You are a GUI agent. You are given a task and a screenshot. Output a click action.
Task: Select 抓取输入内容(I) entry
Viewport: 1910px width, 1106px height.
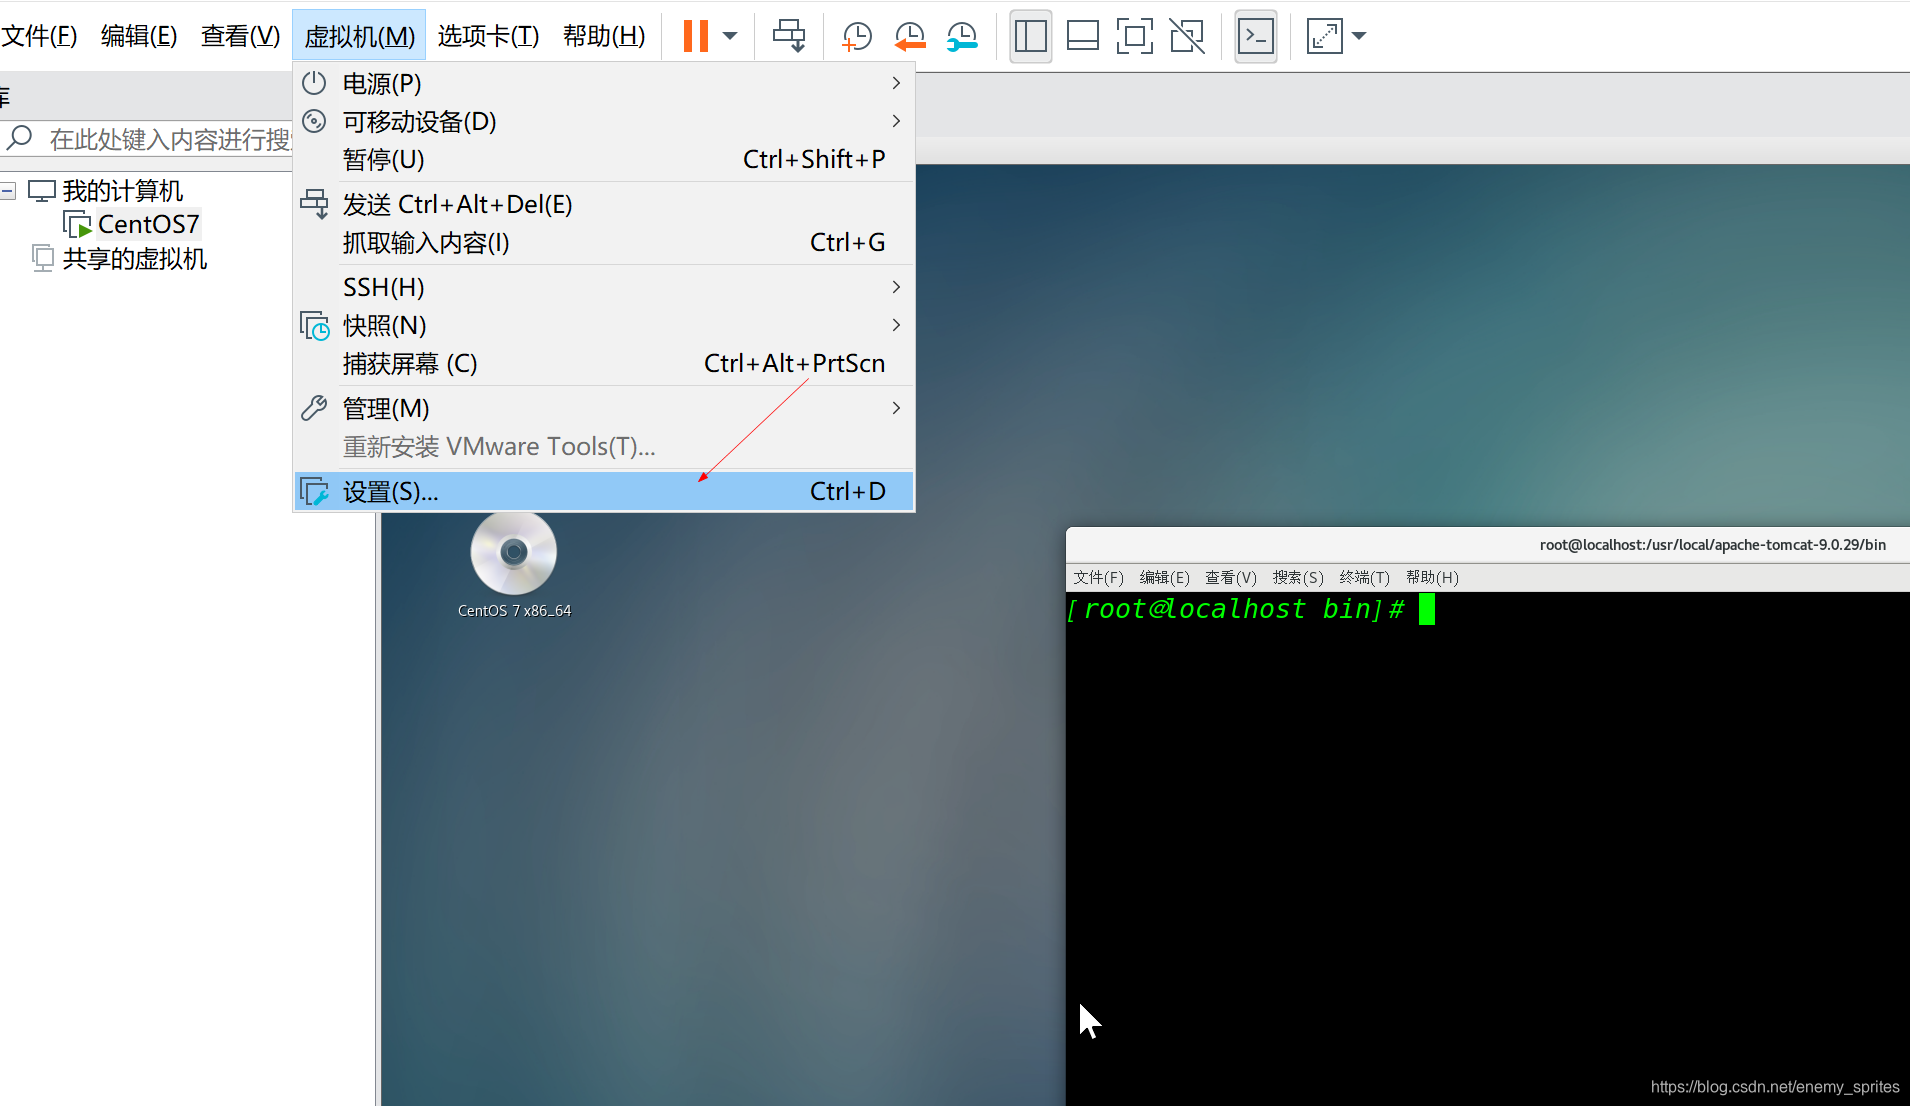click(604, 242)
